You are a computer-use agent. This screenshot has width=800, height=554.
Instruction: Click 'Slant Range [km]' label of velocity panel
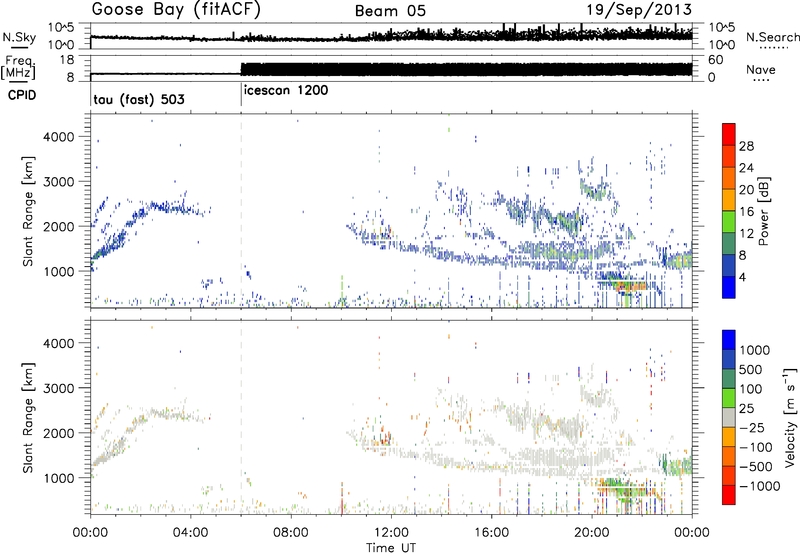[x=28, y=418]
